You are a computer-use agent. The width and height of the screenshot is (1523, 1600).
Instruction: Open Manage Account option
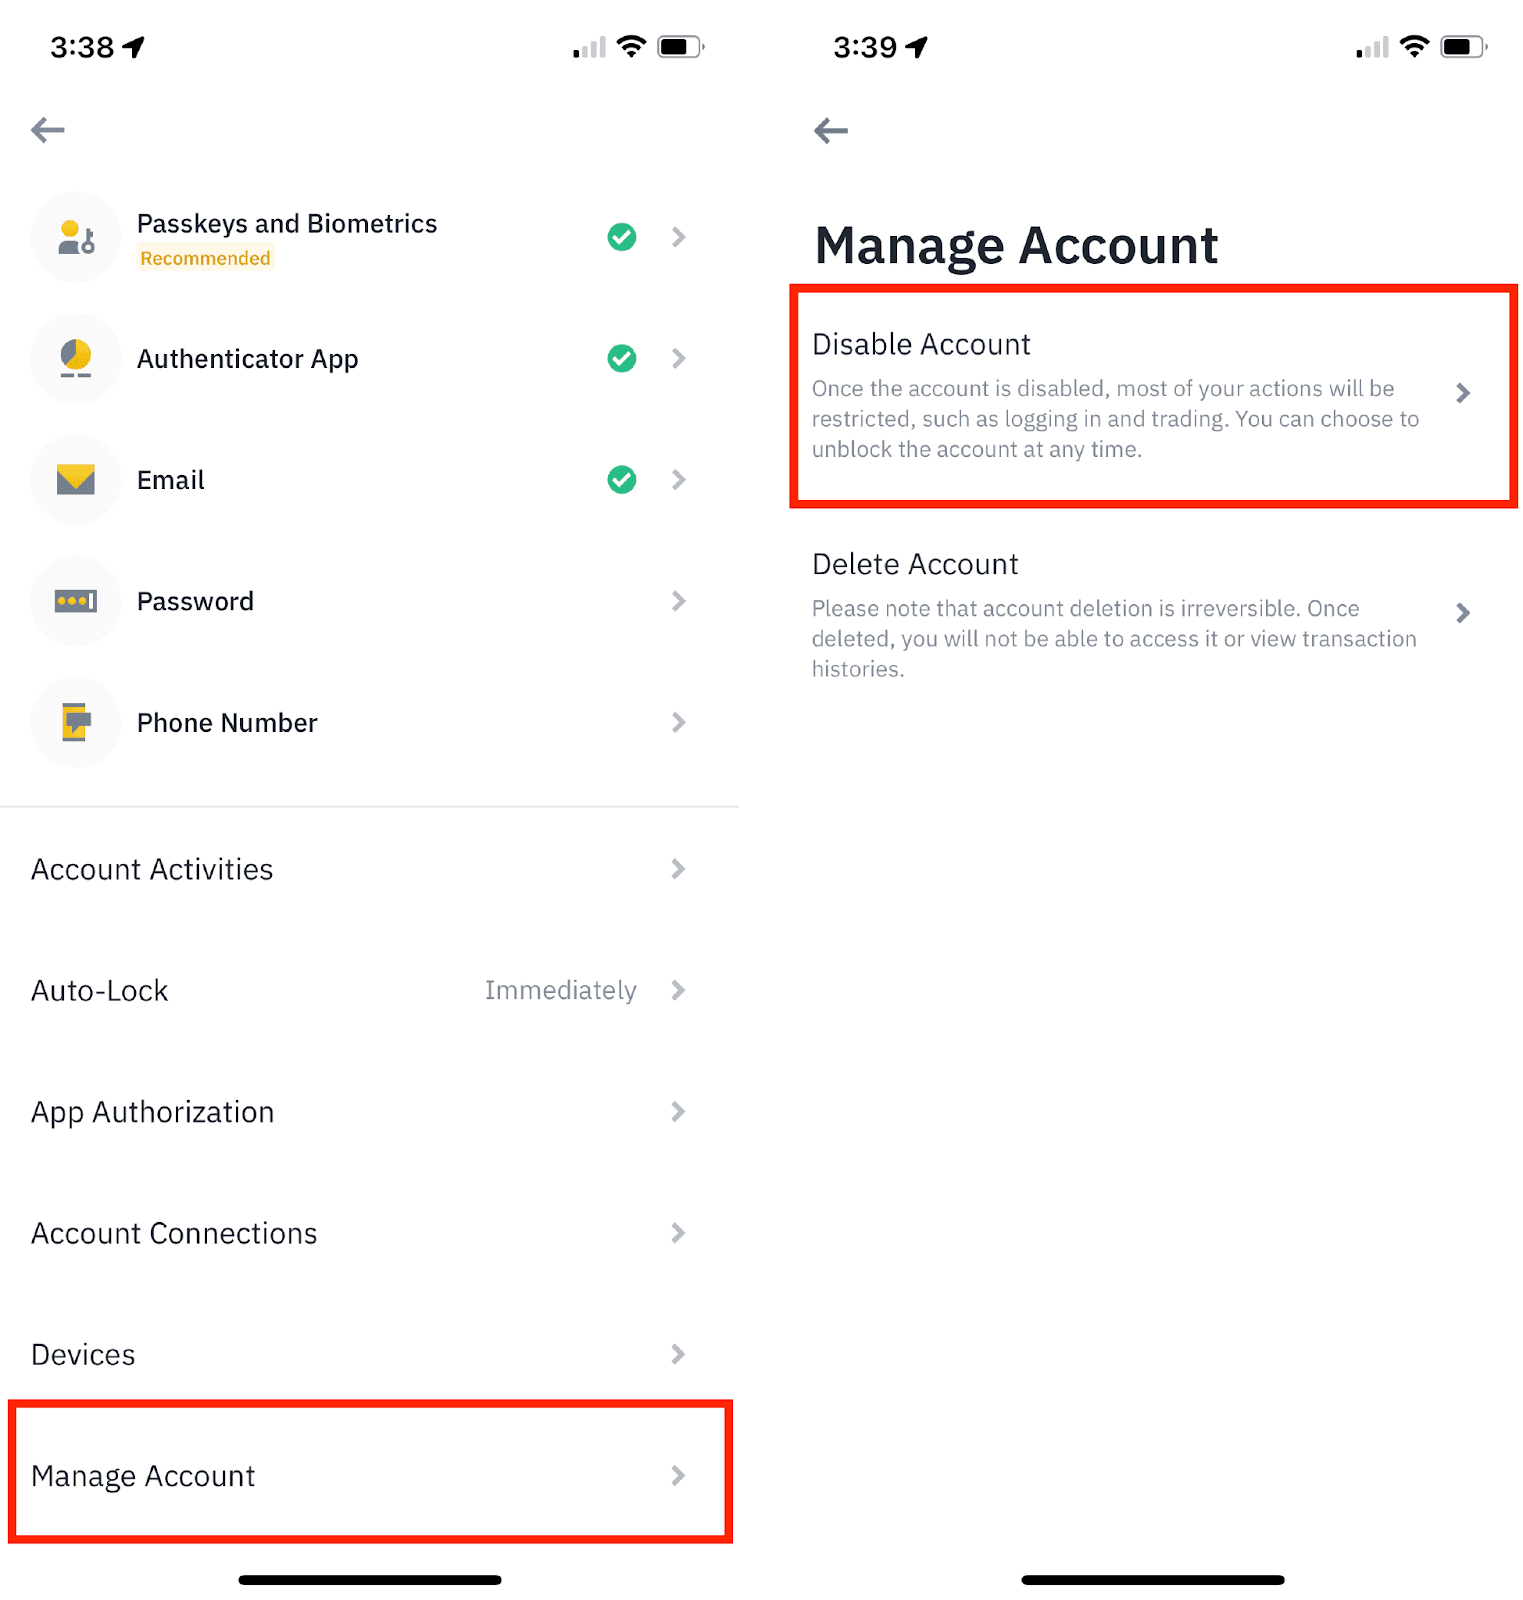(x=369, y=1475)
